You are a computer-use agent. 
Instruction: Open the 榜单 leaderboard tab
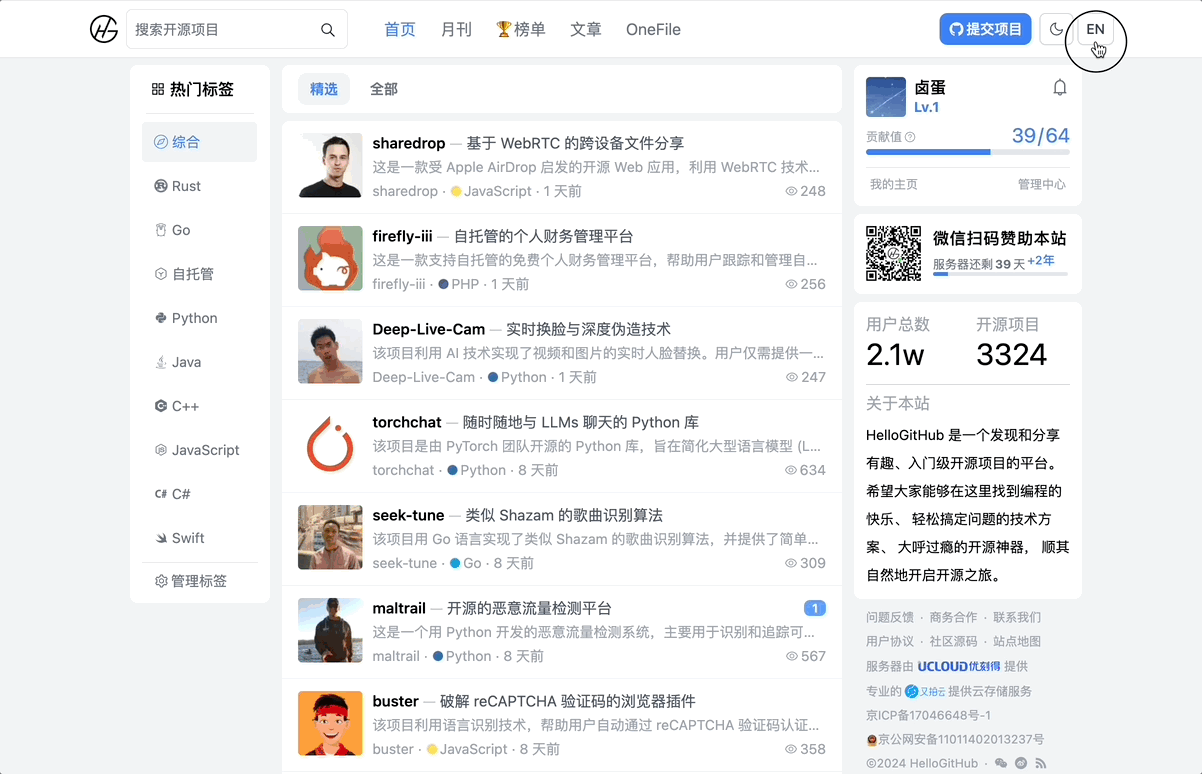pos(521,30)
